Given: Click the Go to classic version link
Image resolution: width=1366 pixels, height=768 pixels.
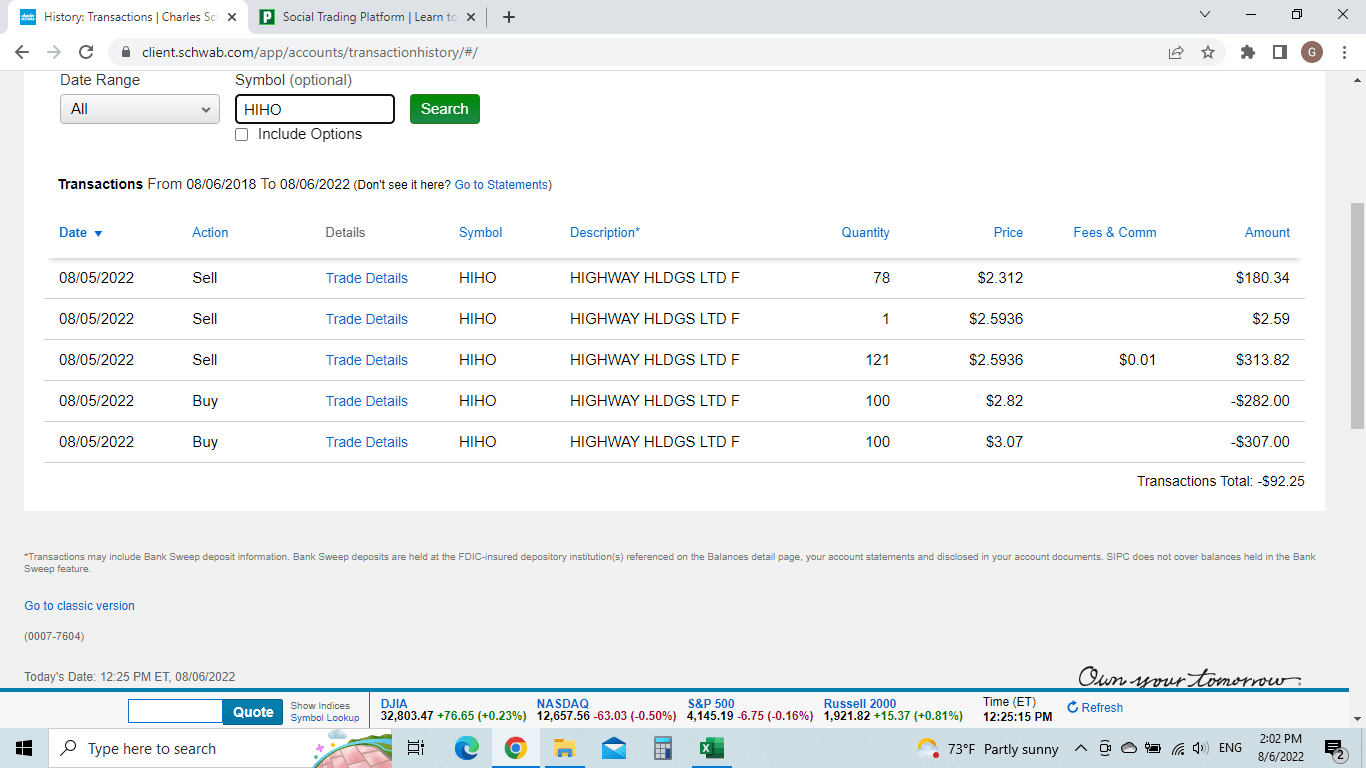Looking at the screenshot, I should point(79,606).
